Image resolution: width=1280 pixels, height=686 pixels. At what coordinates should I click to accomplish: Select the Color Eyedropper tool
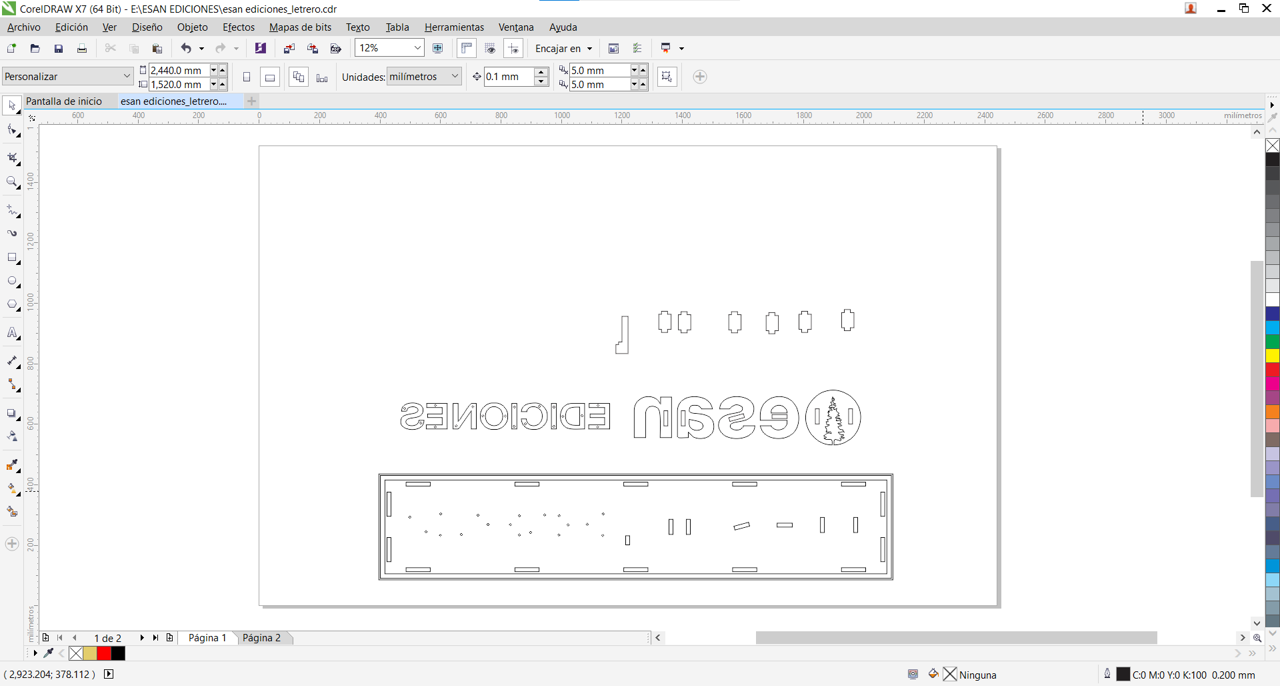pyautogui.click(x=12, y=465)
